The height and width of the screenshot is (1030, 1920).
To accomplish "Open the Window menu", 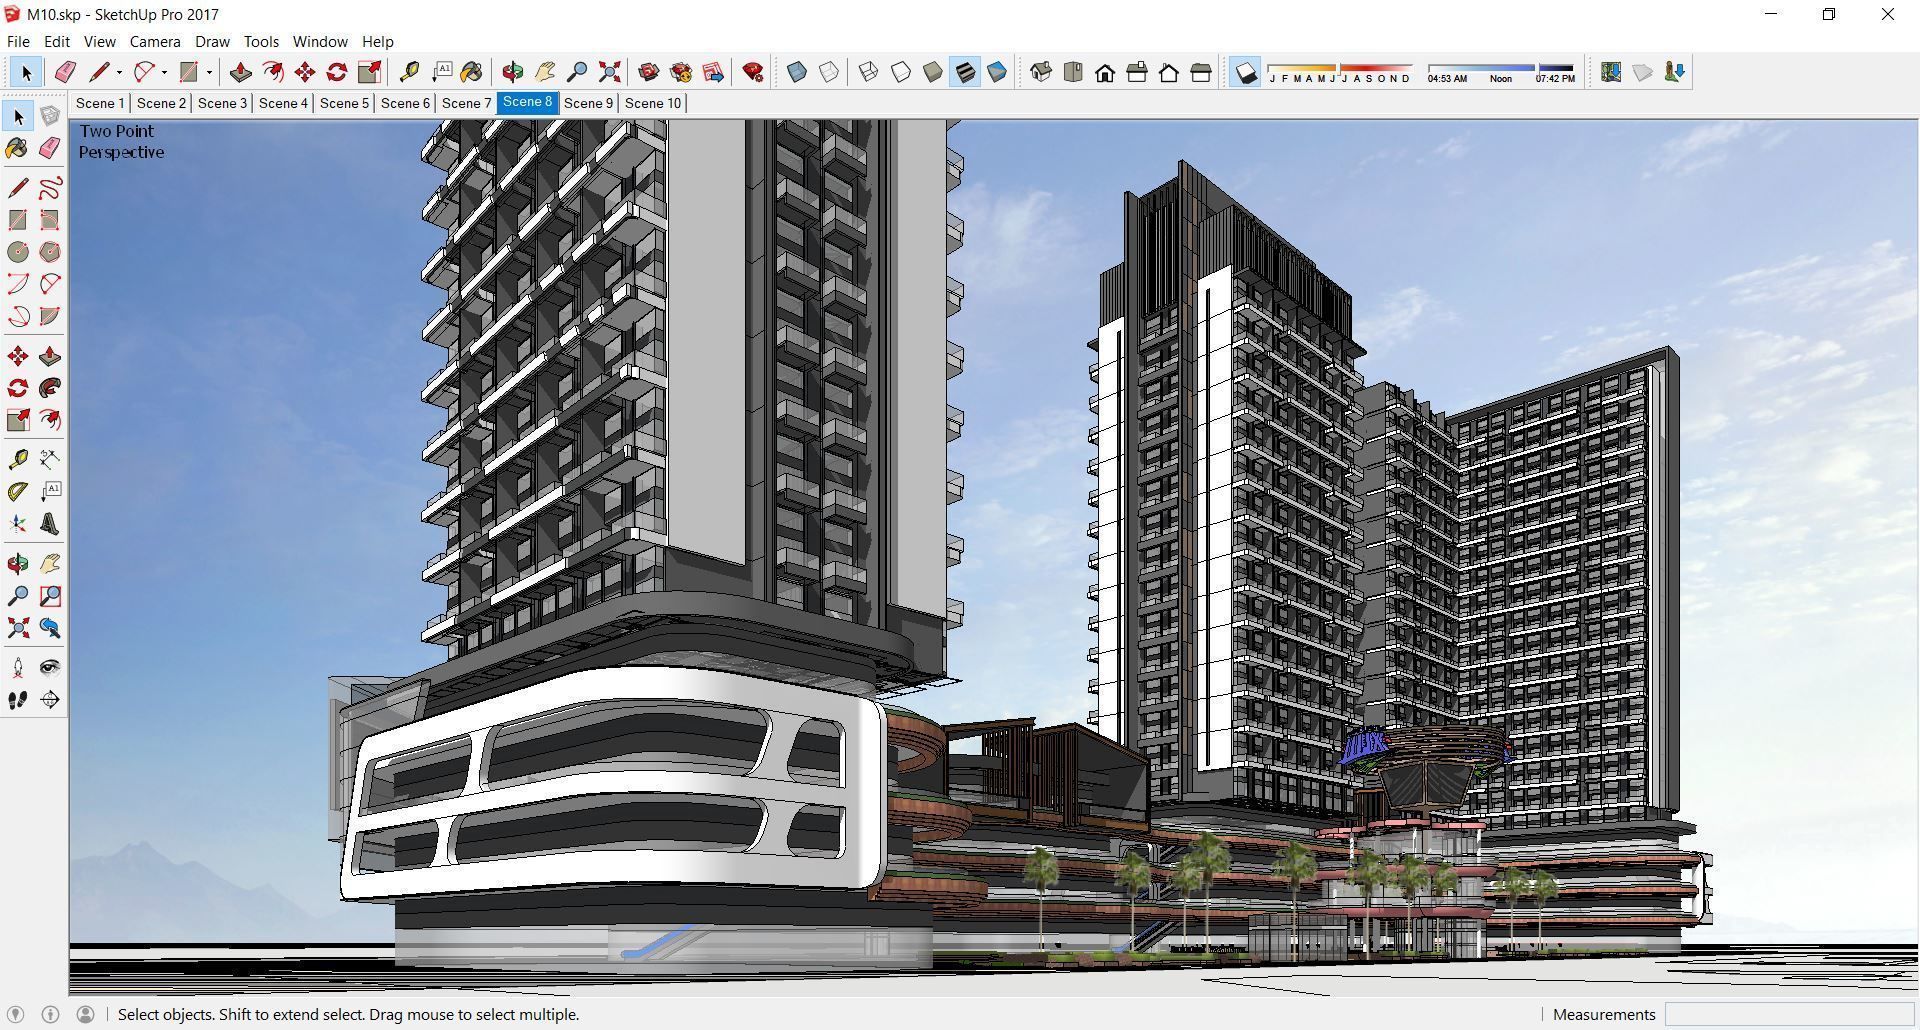I will click(320, 41).
